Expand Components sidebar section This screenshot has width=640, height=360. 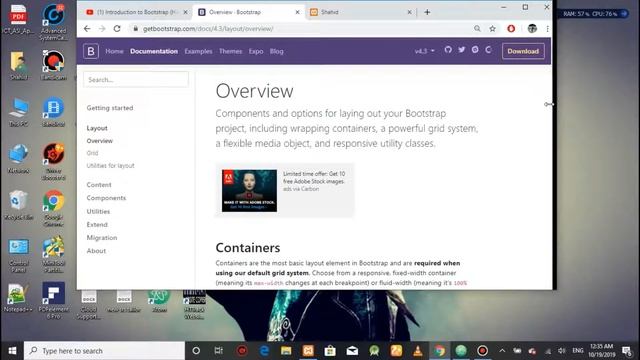point(106,198)
